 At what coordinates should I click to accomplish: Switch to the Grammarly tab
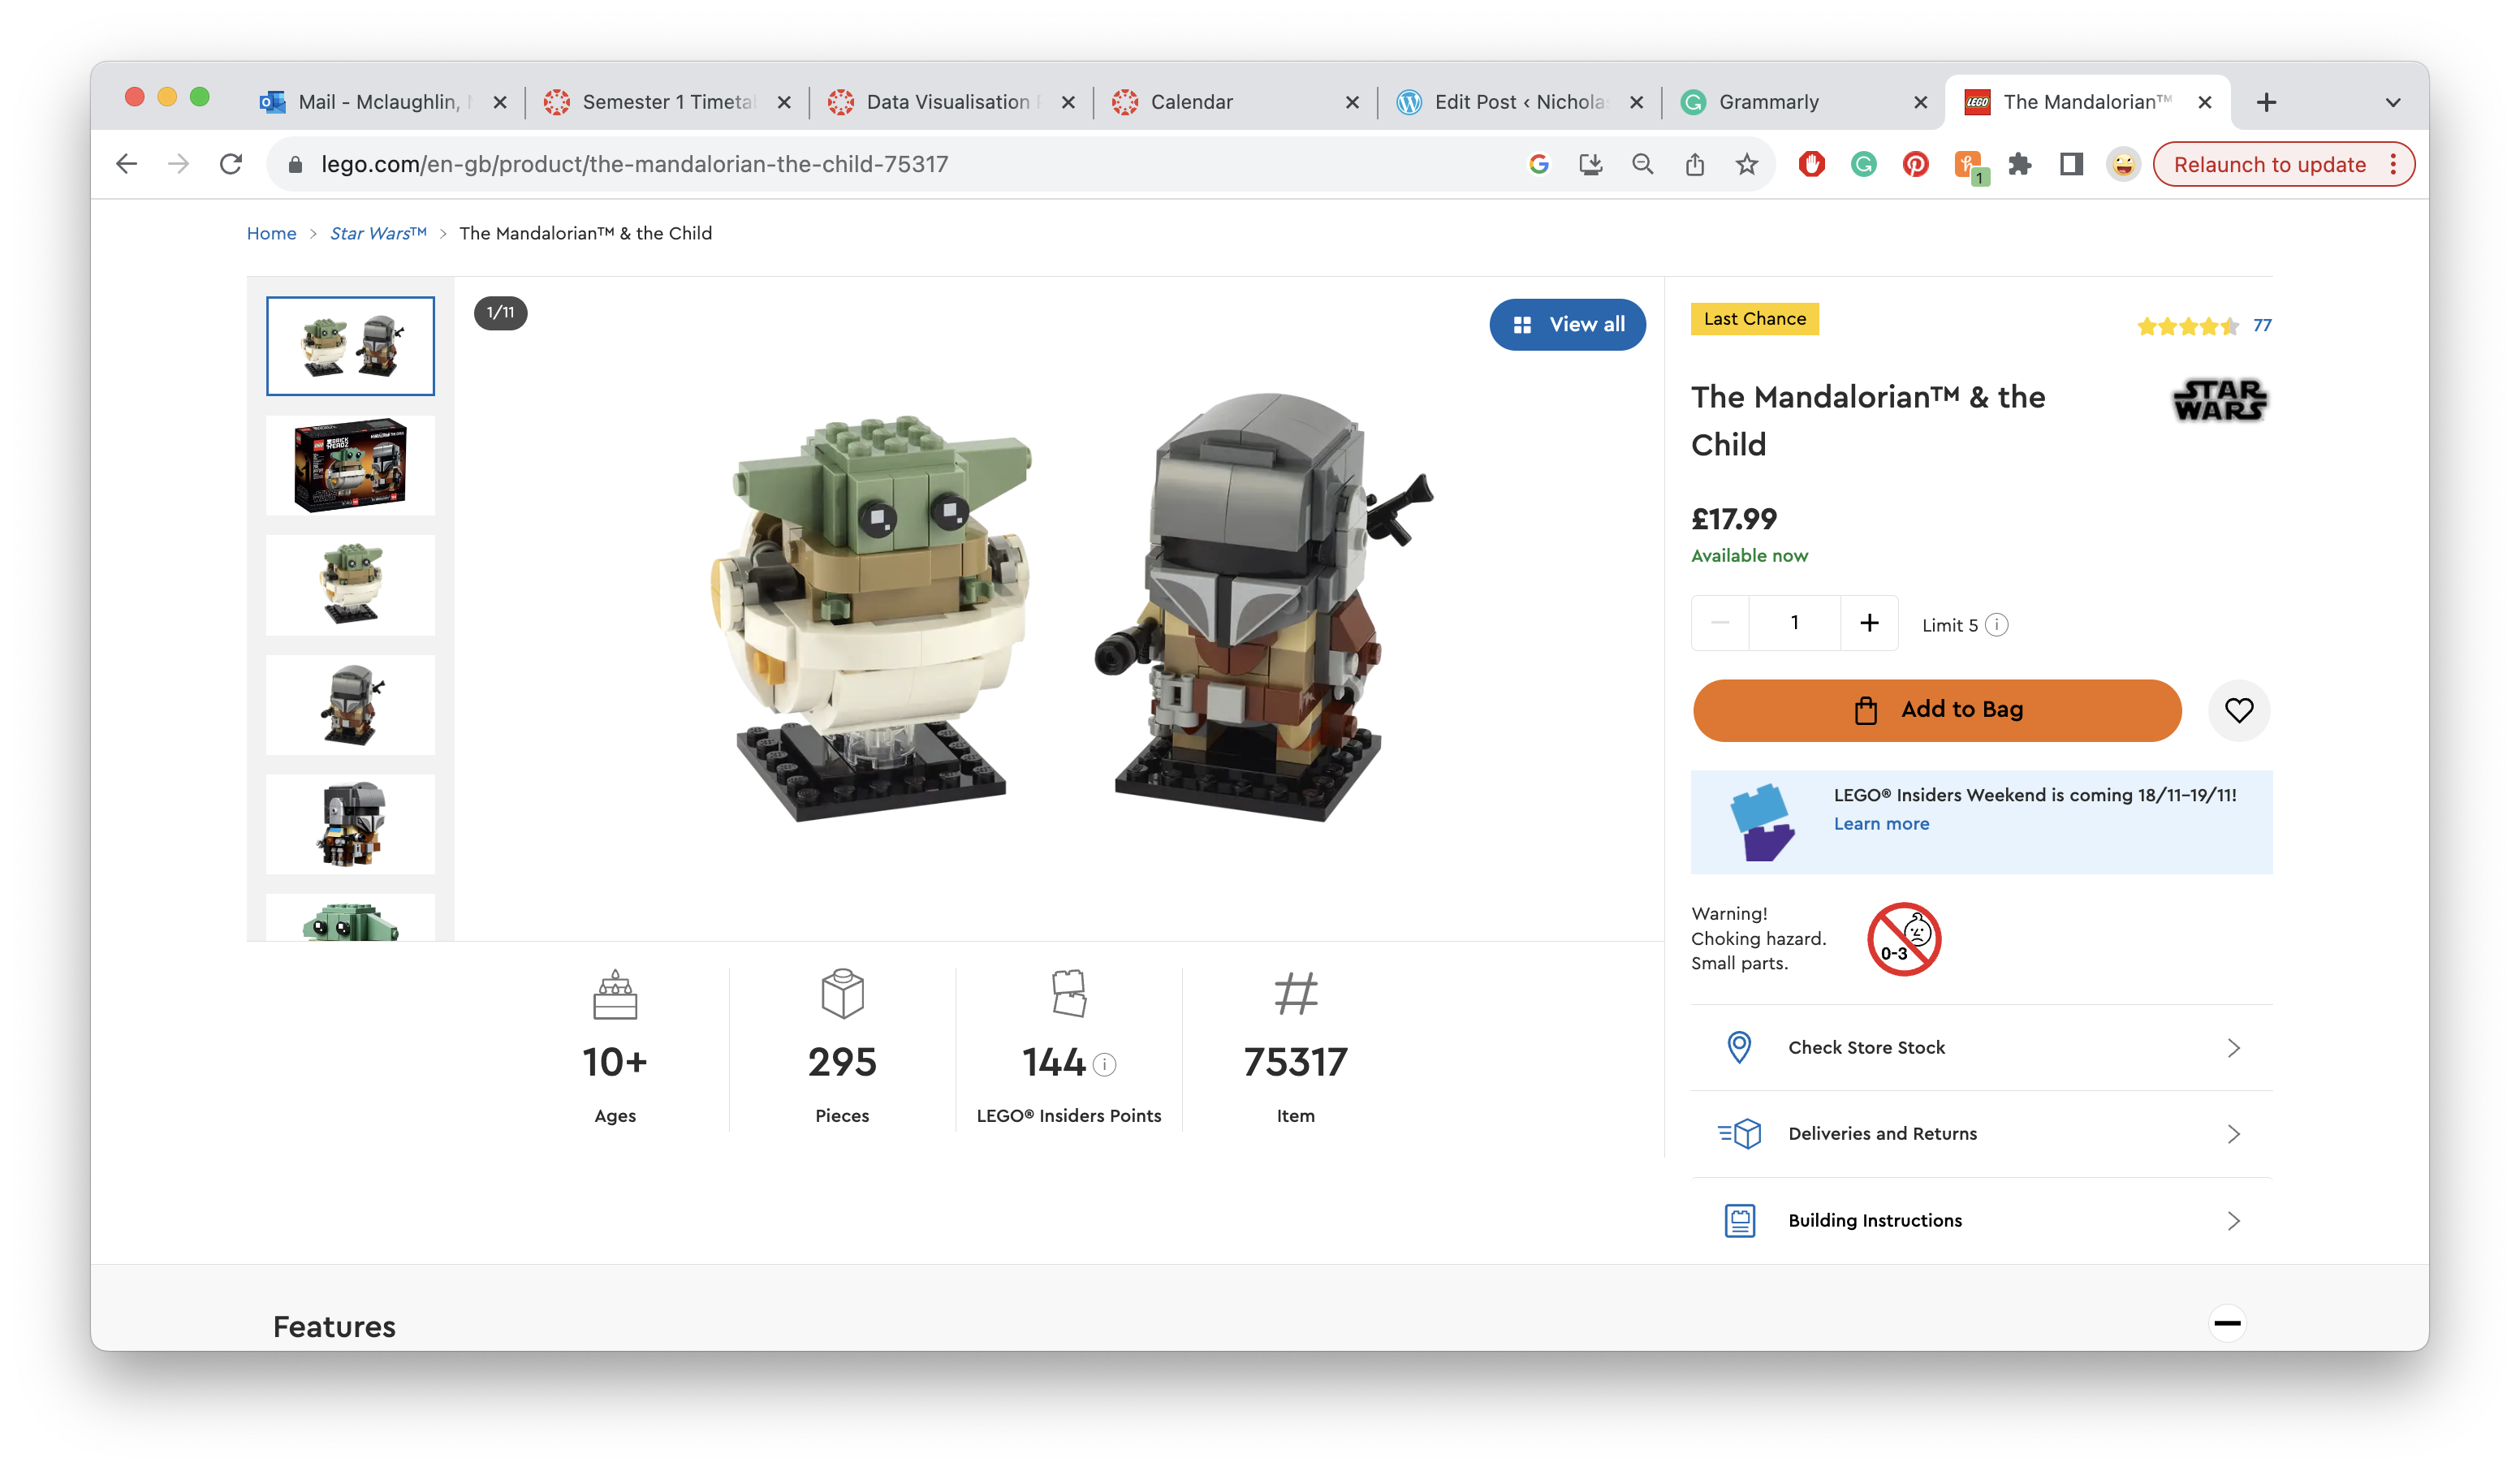[1768, 102]
